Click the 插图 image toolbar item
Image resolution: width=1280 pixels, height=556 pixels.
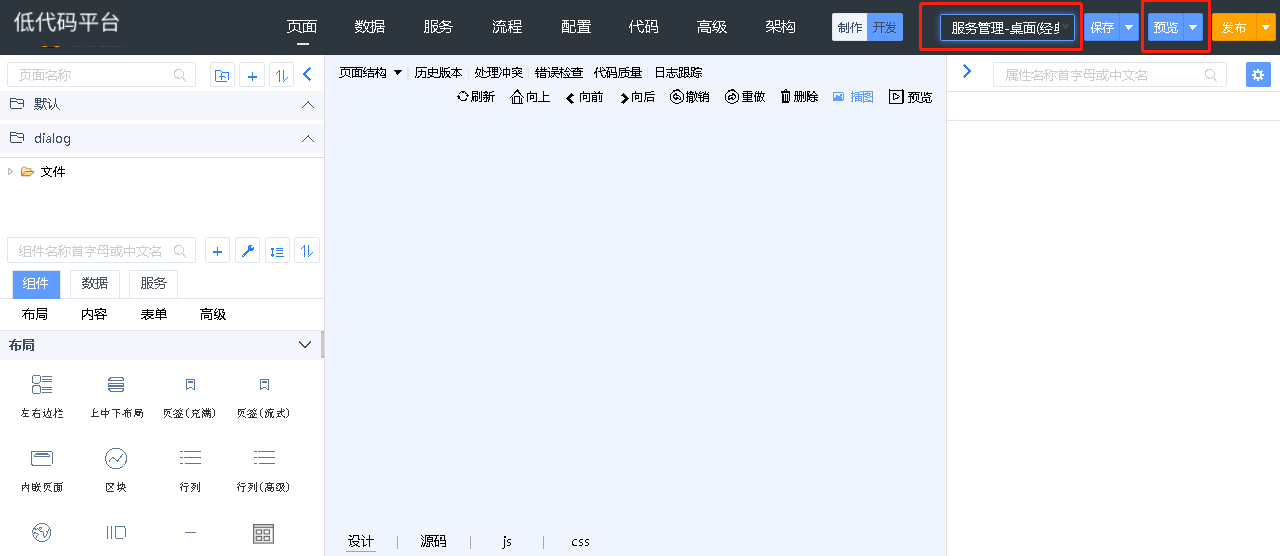coord(853,97)
